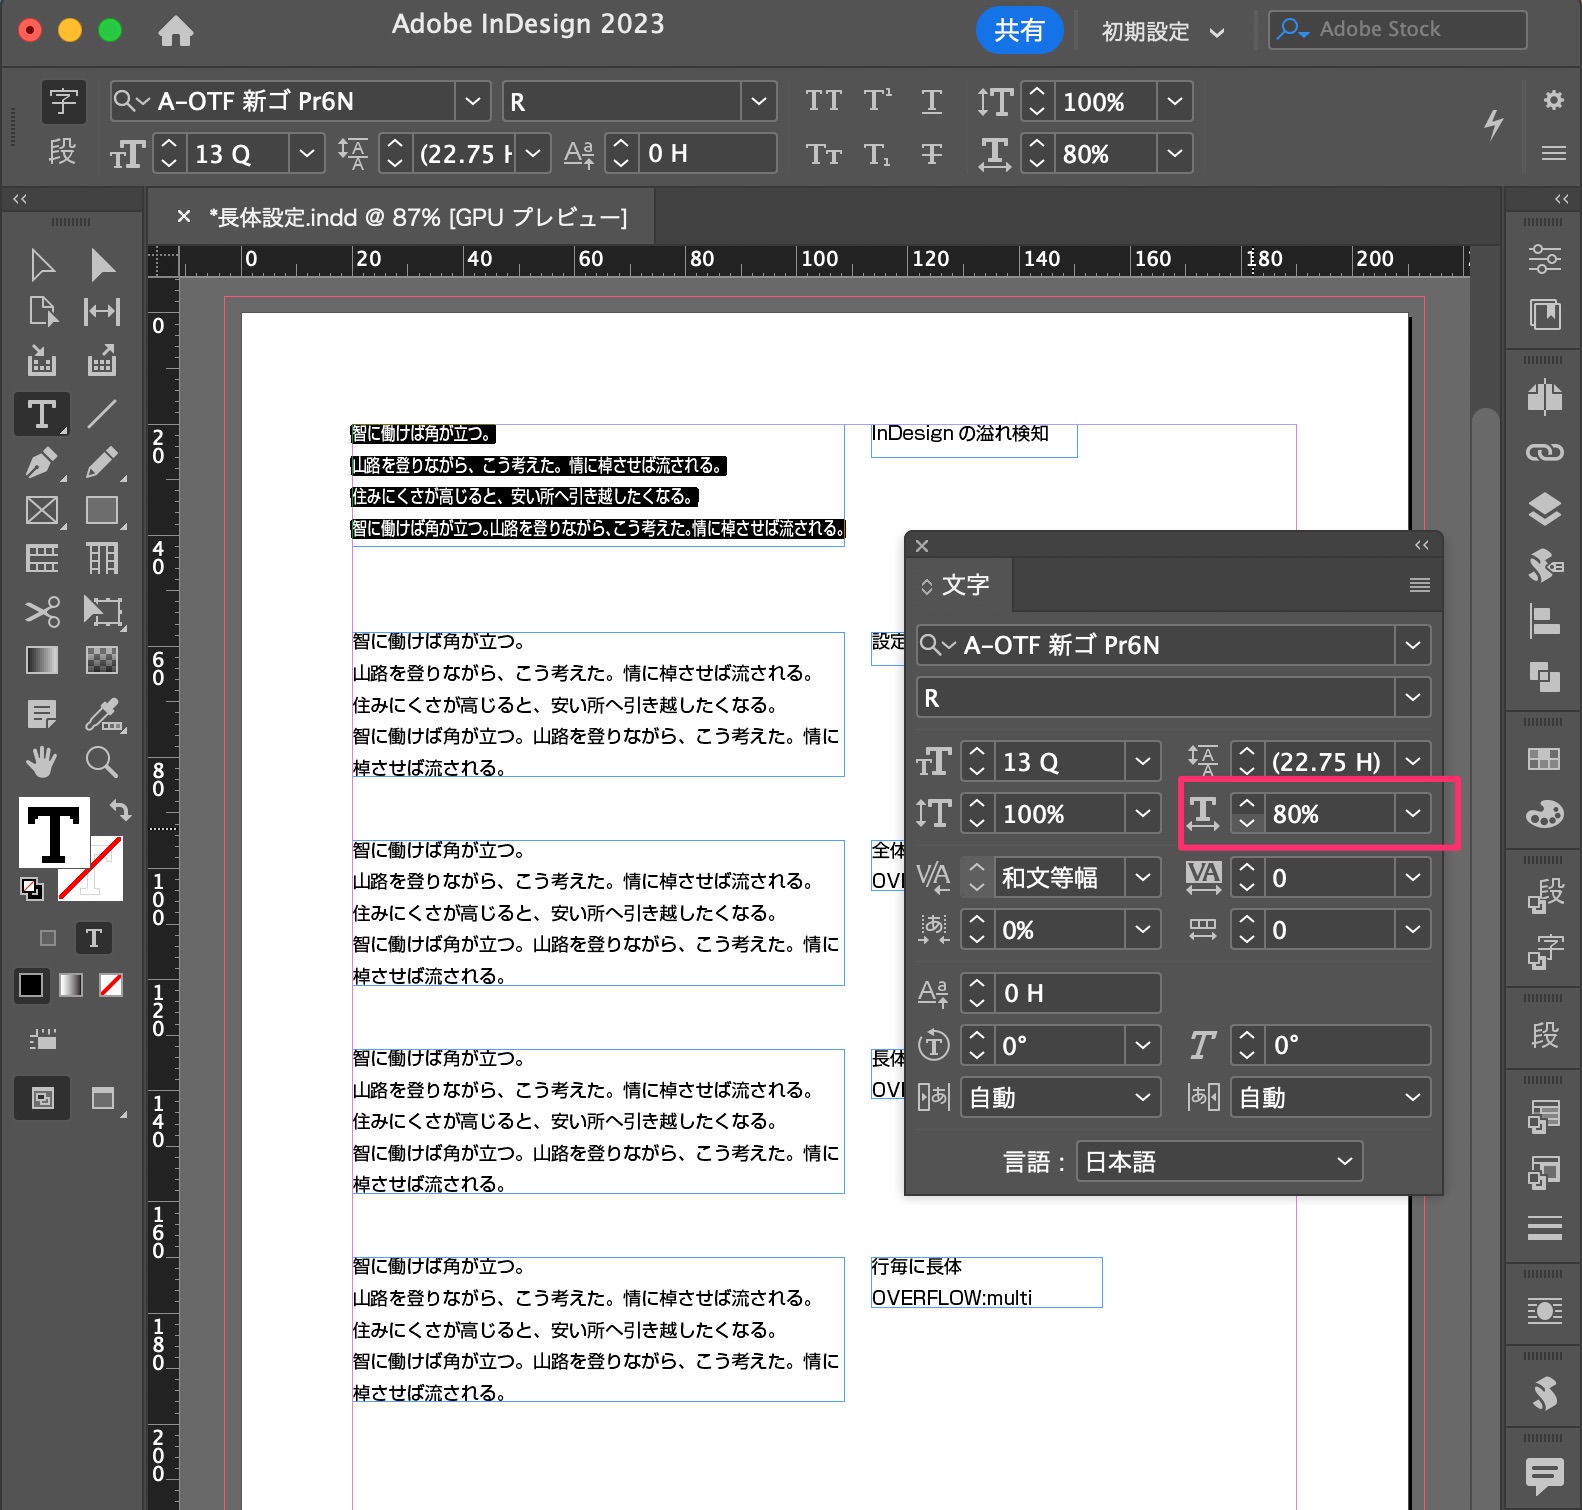Click the Adobe Stock search field
This screenshot has height=1510, width=1582.
pos(1397,30)
